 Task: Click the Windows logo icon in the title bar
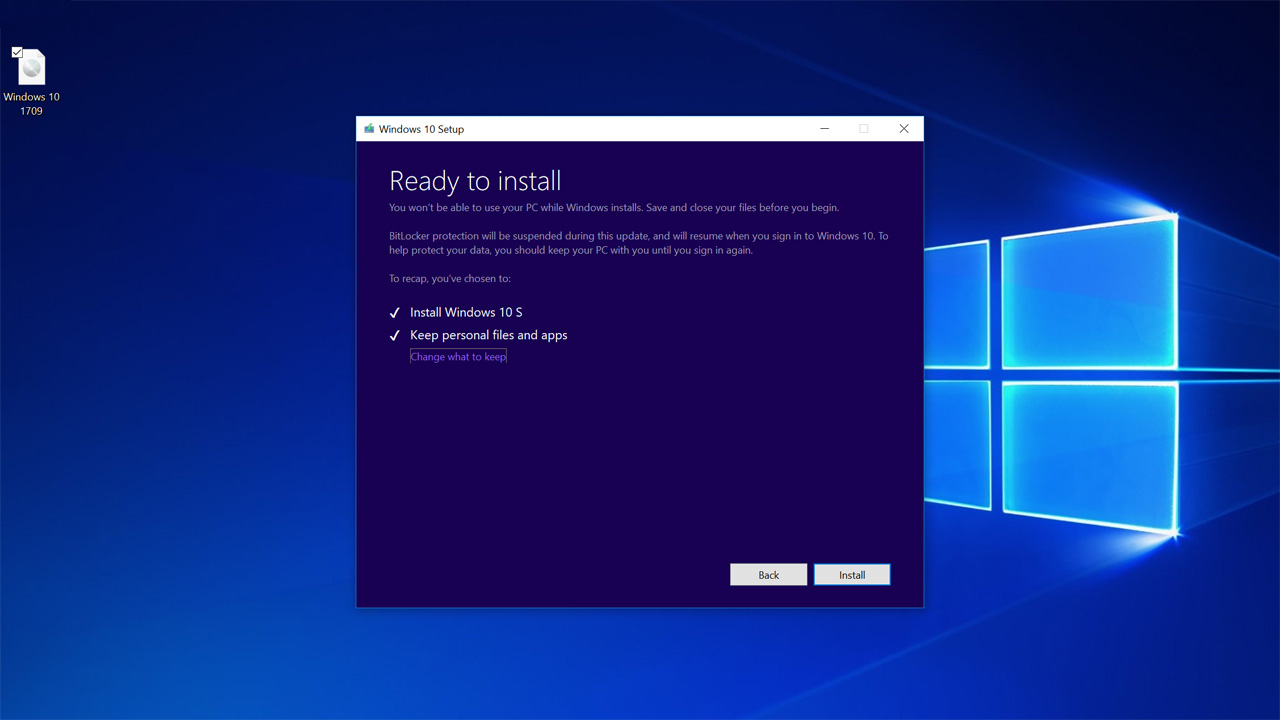pyautogui.click(x=368, y=129)
